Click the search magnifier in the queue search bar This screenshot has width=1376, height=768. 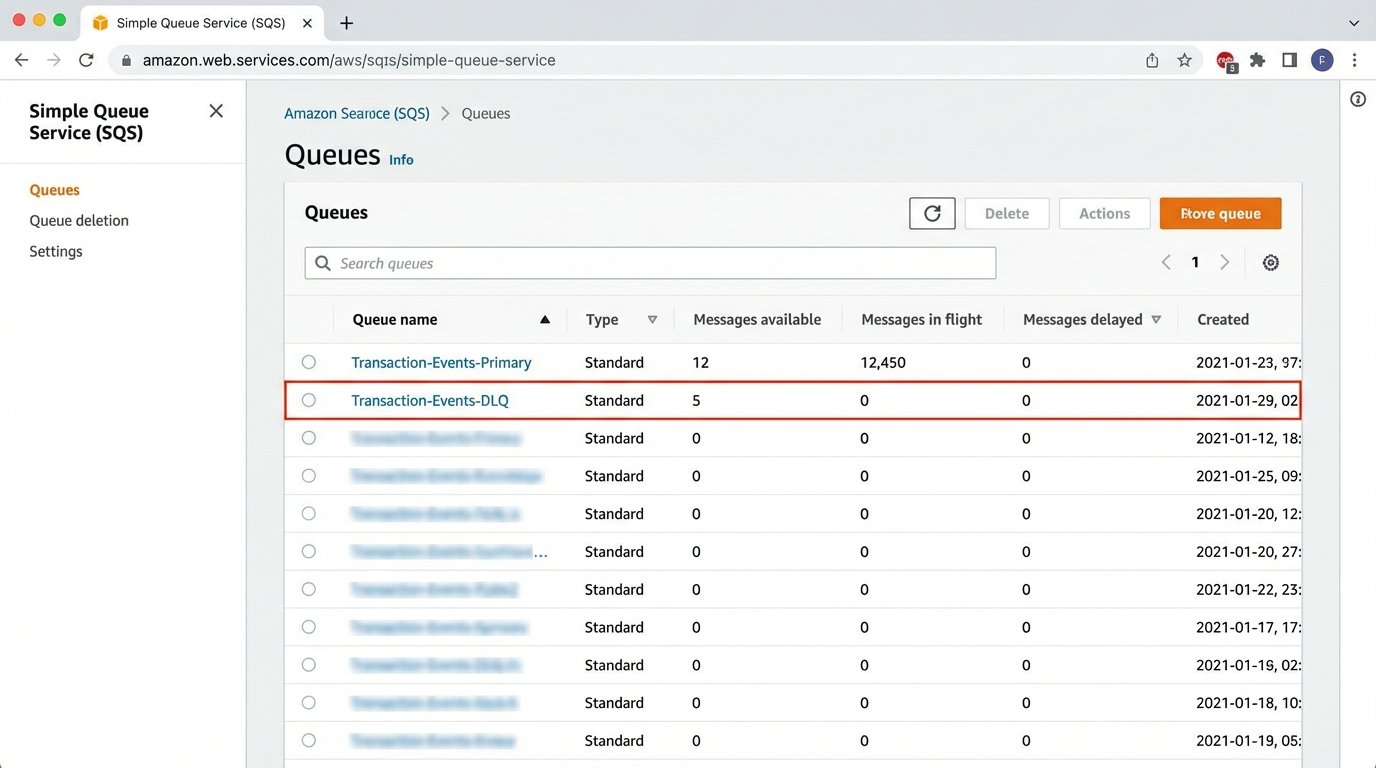click(x=322, y=262)
